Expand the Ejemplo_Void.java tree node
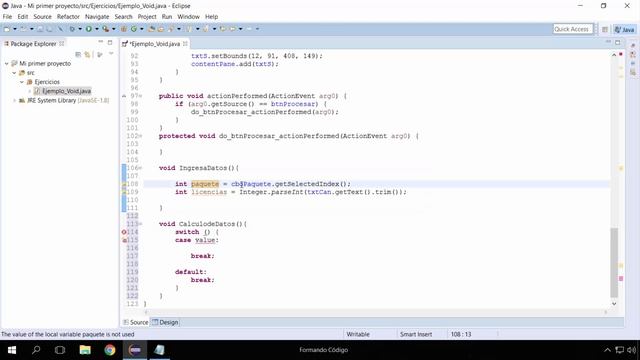 [x=29, y=91]
